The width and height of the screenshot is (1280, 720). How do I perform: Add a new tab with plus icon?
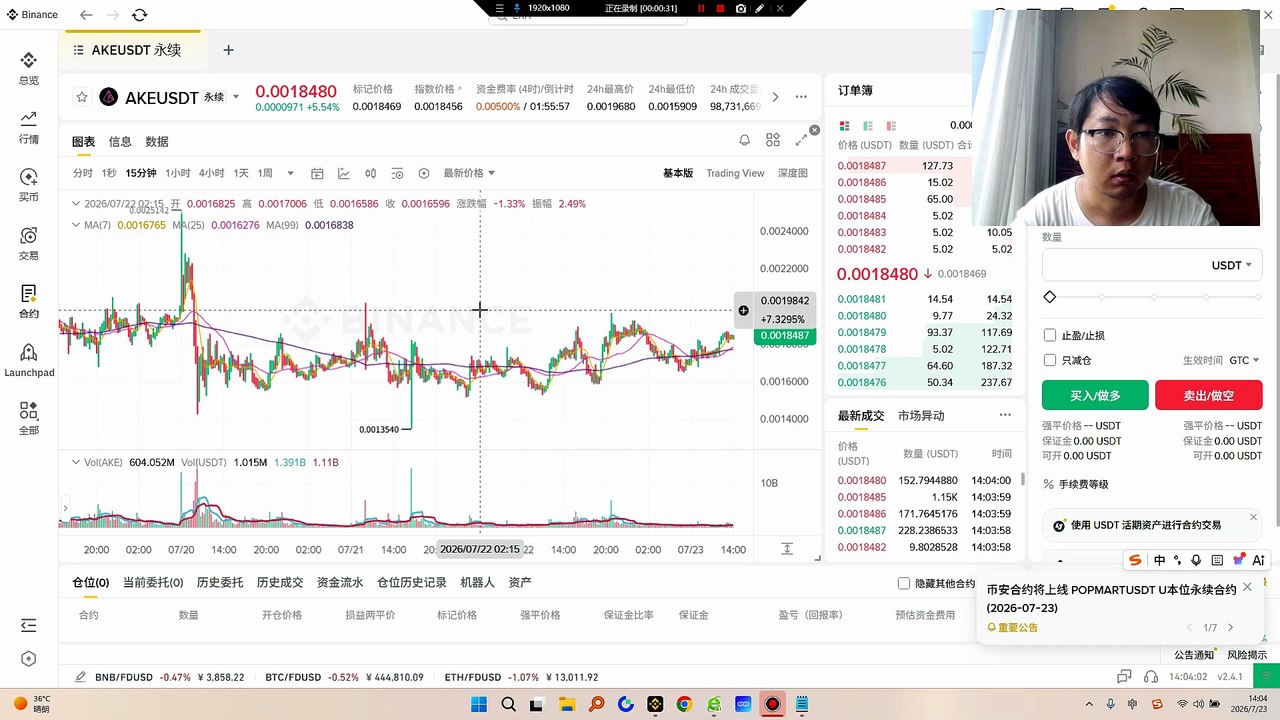click(228, 50)
